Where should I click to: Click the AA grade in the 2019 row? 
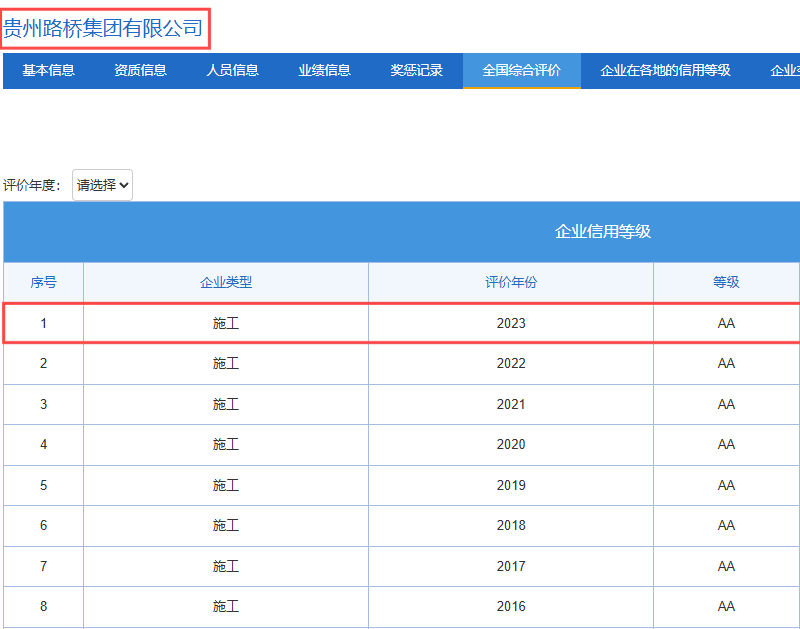tap(727, 485)
